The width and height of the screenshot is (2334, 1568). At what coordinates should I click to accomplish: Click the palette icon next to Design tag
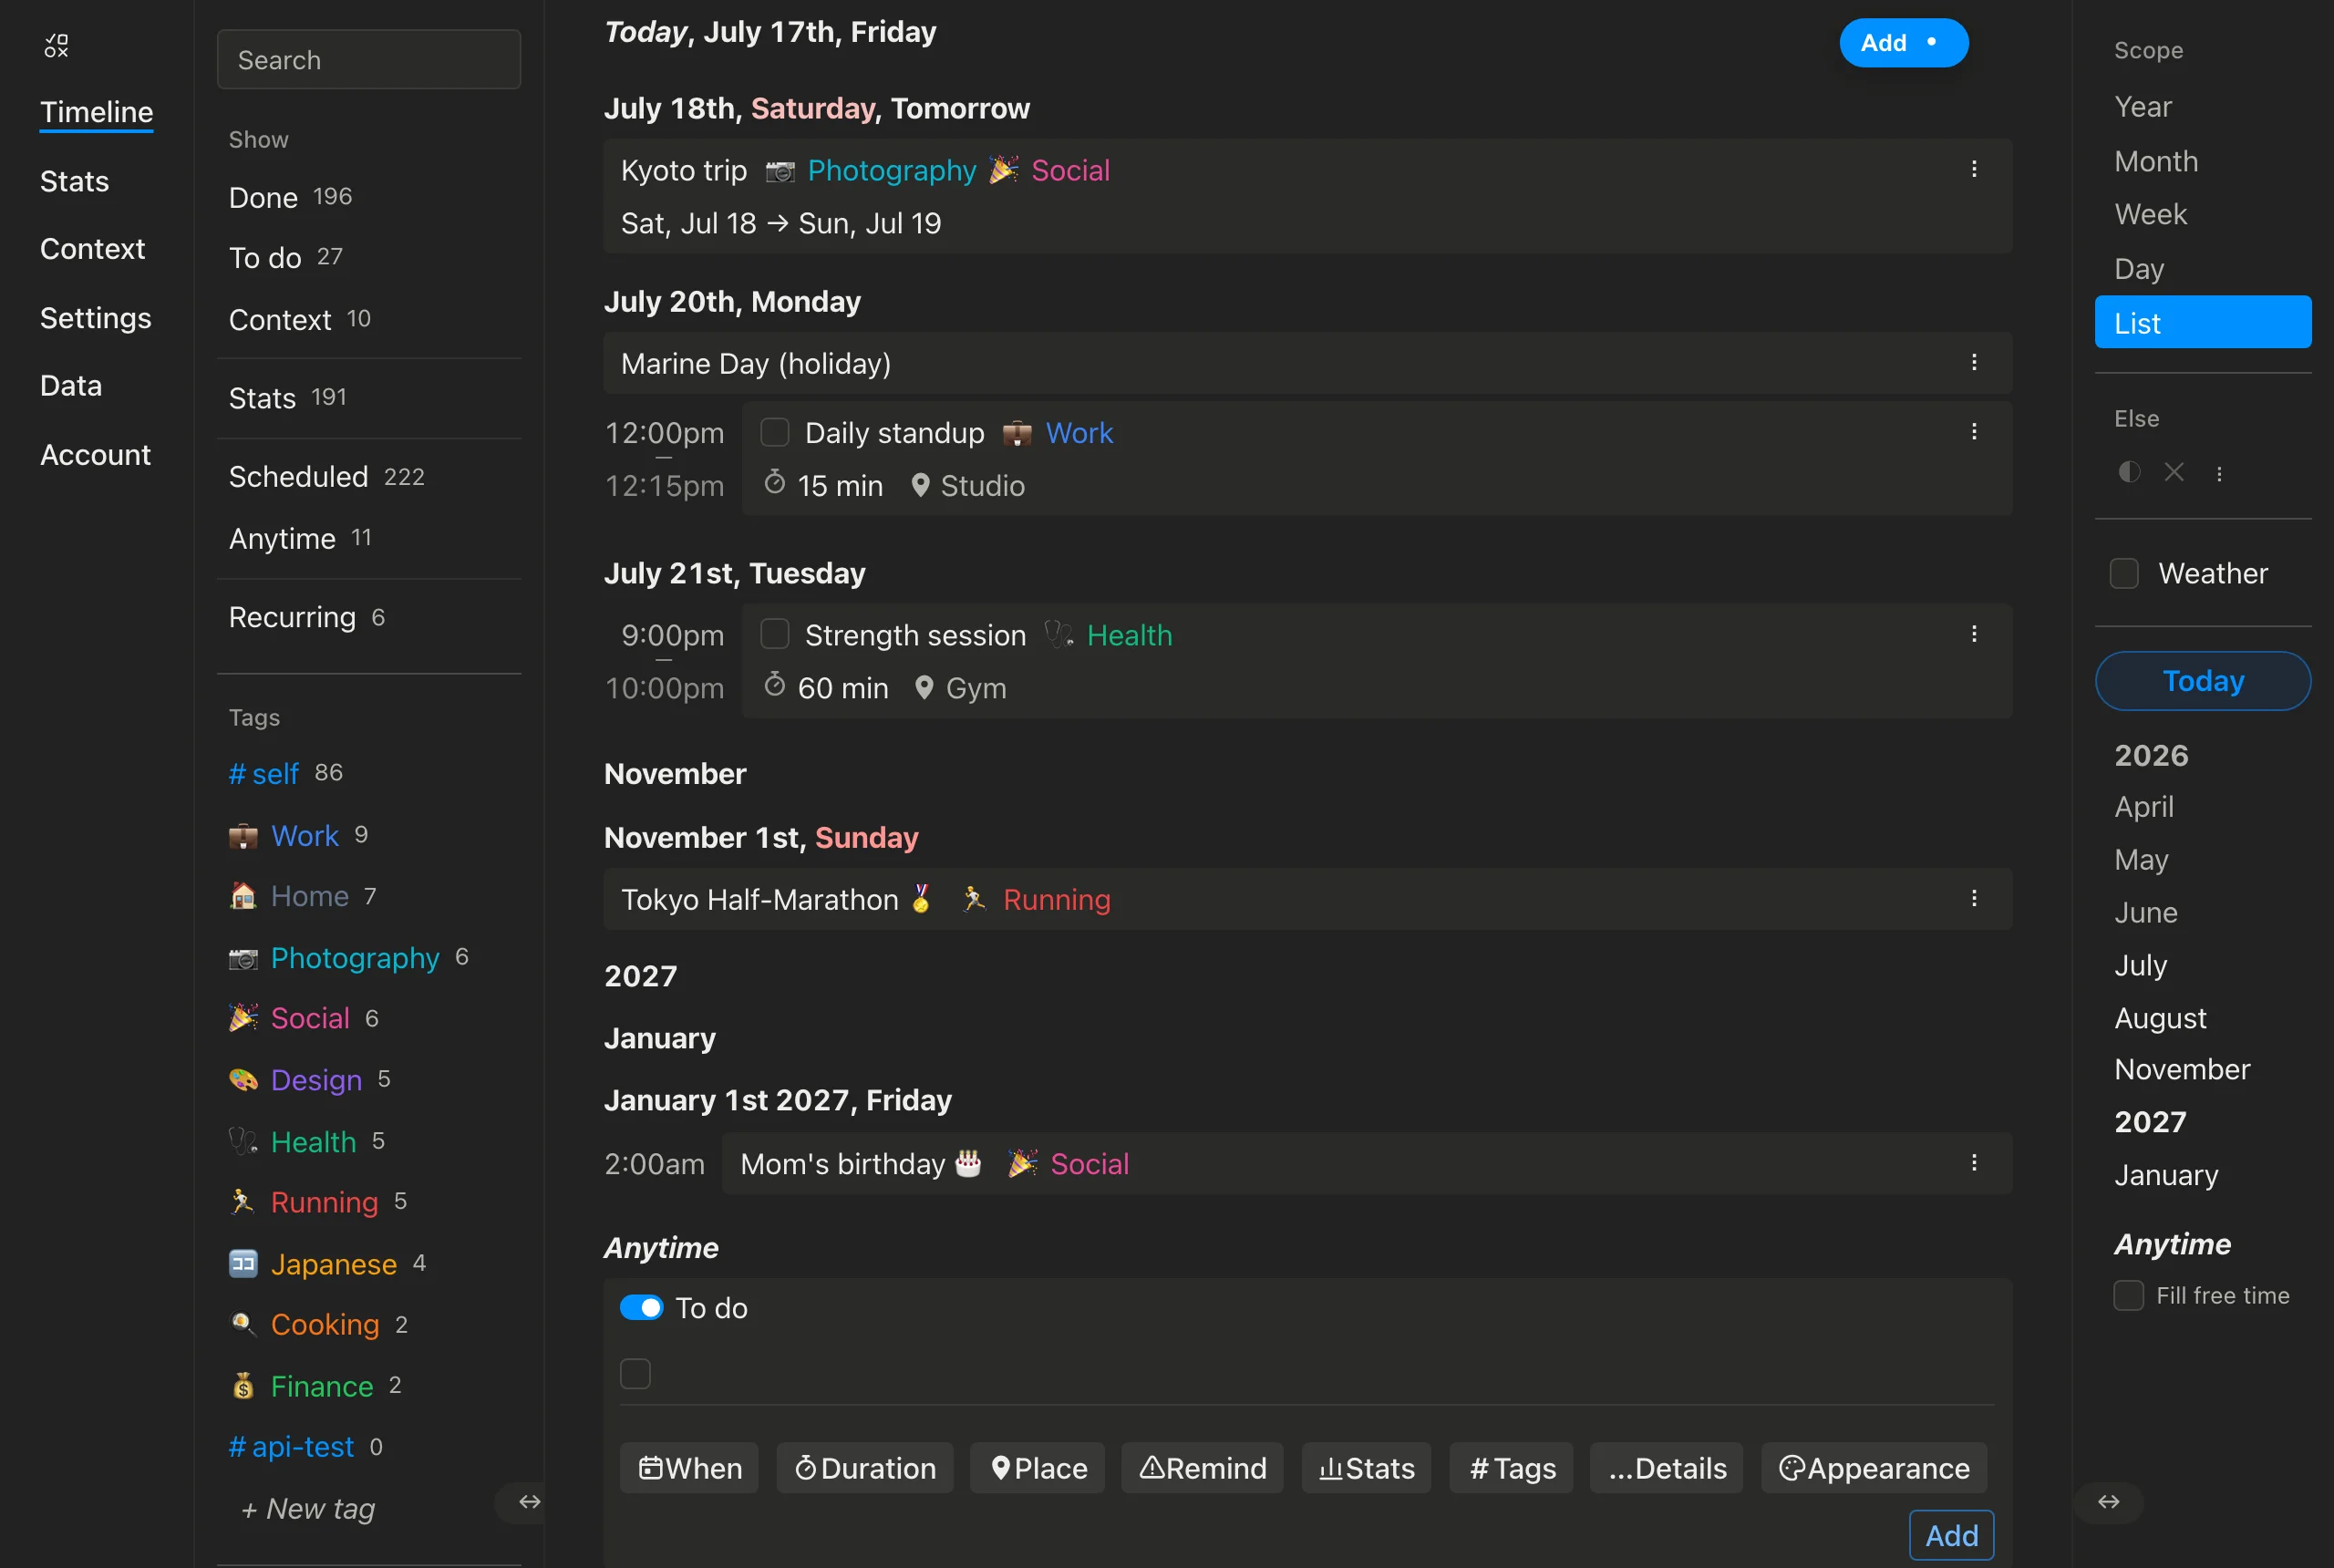pyautogui.click(x=243, y=1080)
